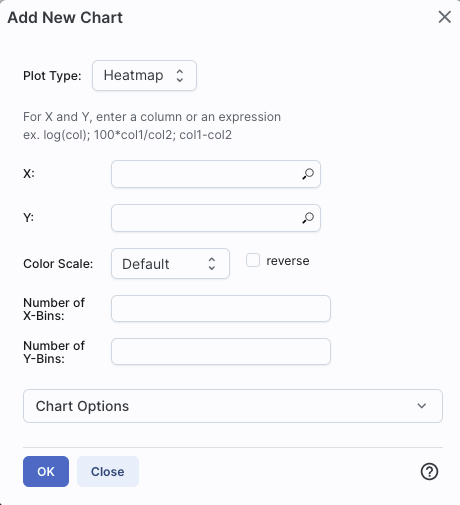
Task: Click the 'reverse' checkbox label text
Action: coord(288,261)
